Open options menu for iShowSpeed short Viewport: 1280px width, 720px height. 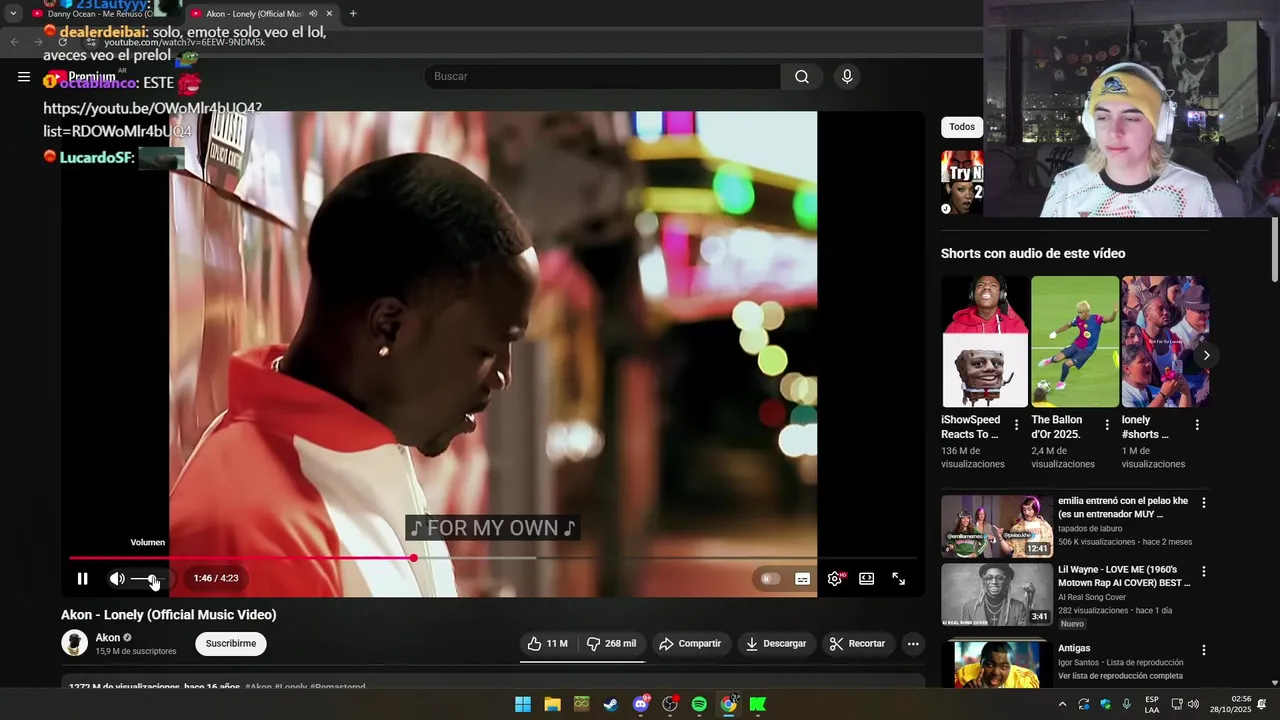pos(1017,425)
